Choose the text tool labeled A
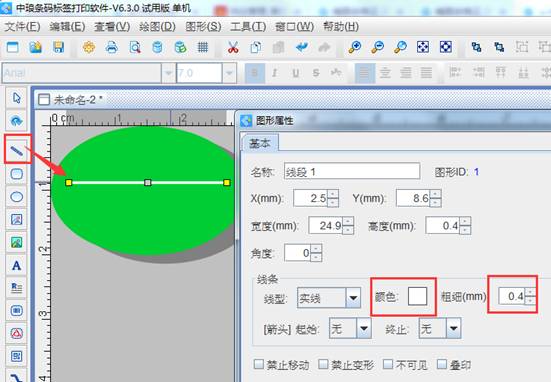This screenshot has width=551, height=382. click(17, 265)
